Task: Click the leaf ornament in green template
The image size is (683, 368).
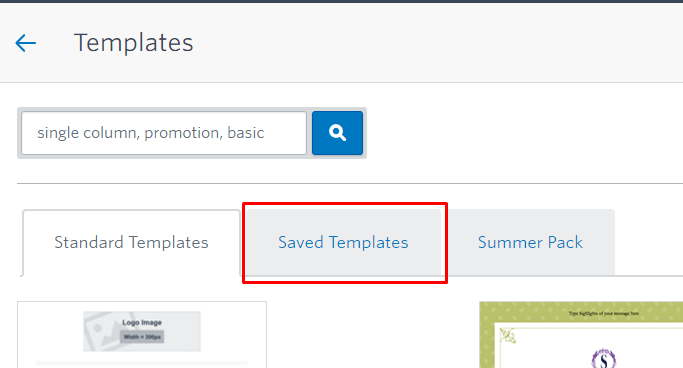Action: pos(508,336)
